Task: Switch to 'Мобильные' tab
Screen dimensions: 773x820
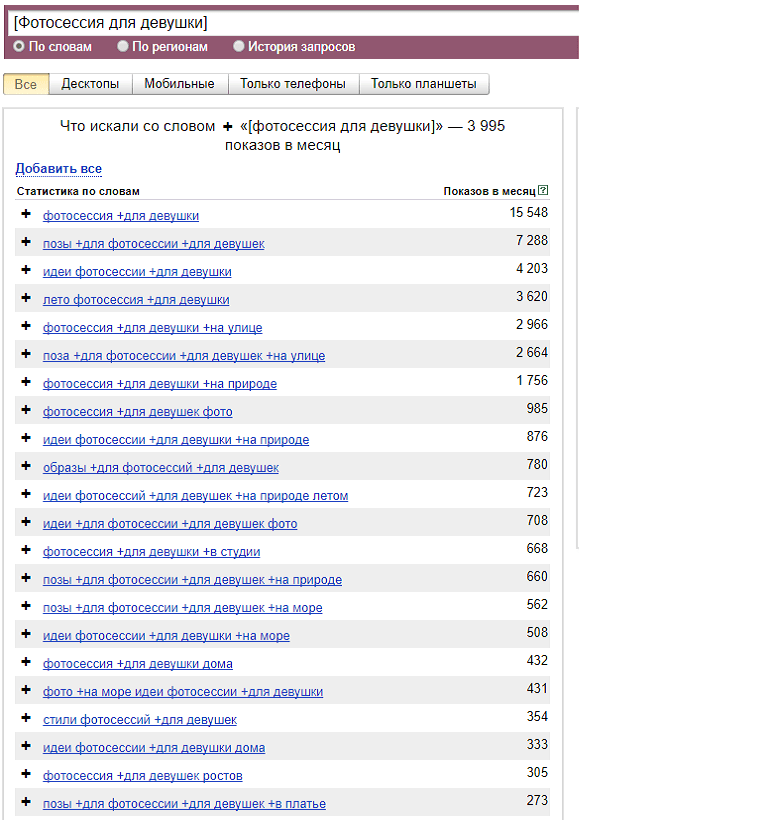Action: (180, 84)
